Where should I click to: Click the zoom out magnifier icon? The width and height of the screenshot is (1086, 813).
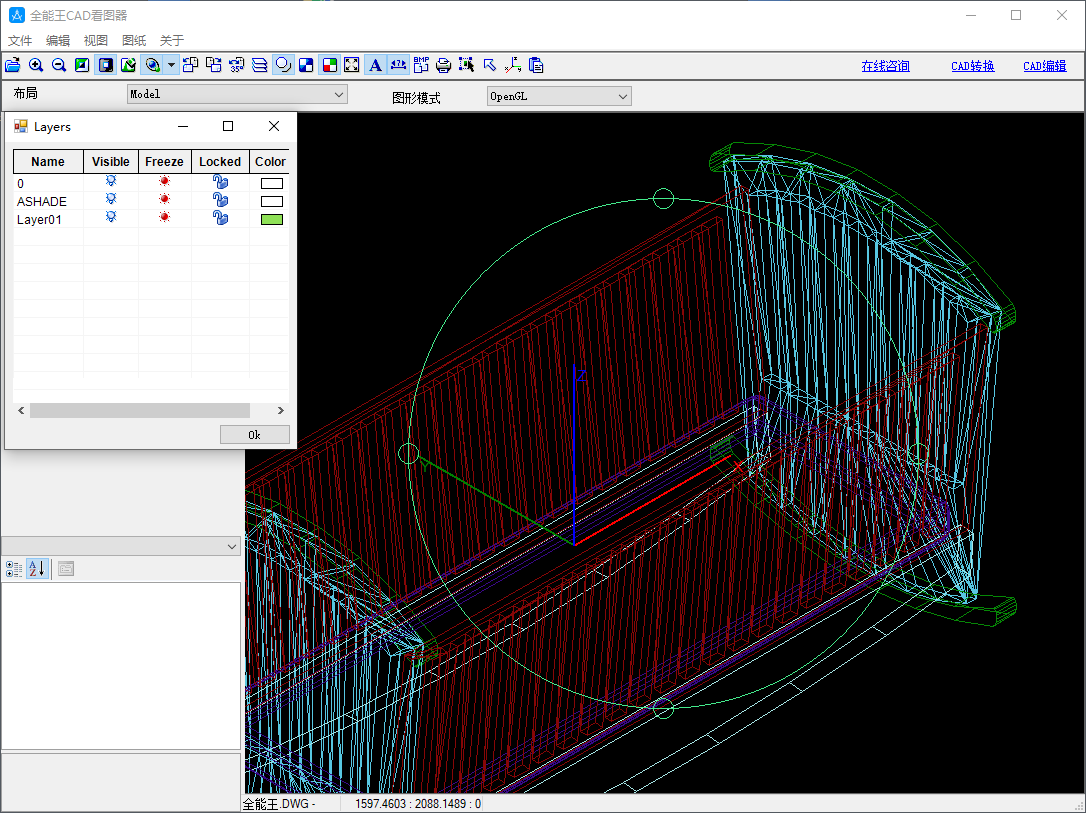pyautogui.click(x=59, y=65)
